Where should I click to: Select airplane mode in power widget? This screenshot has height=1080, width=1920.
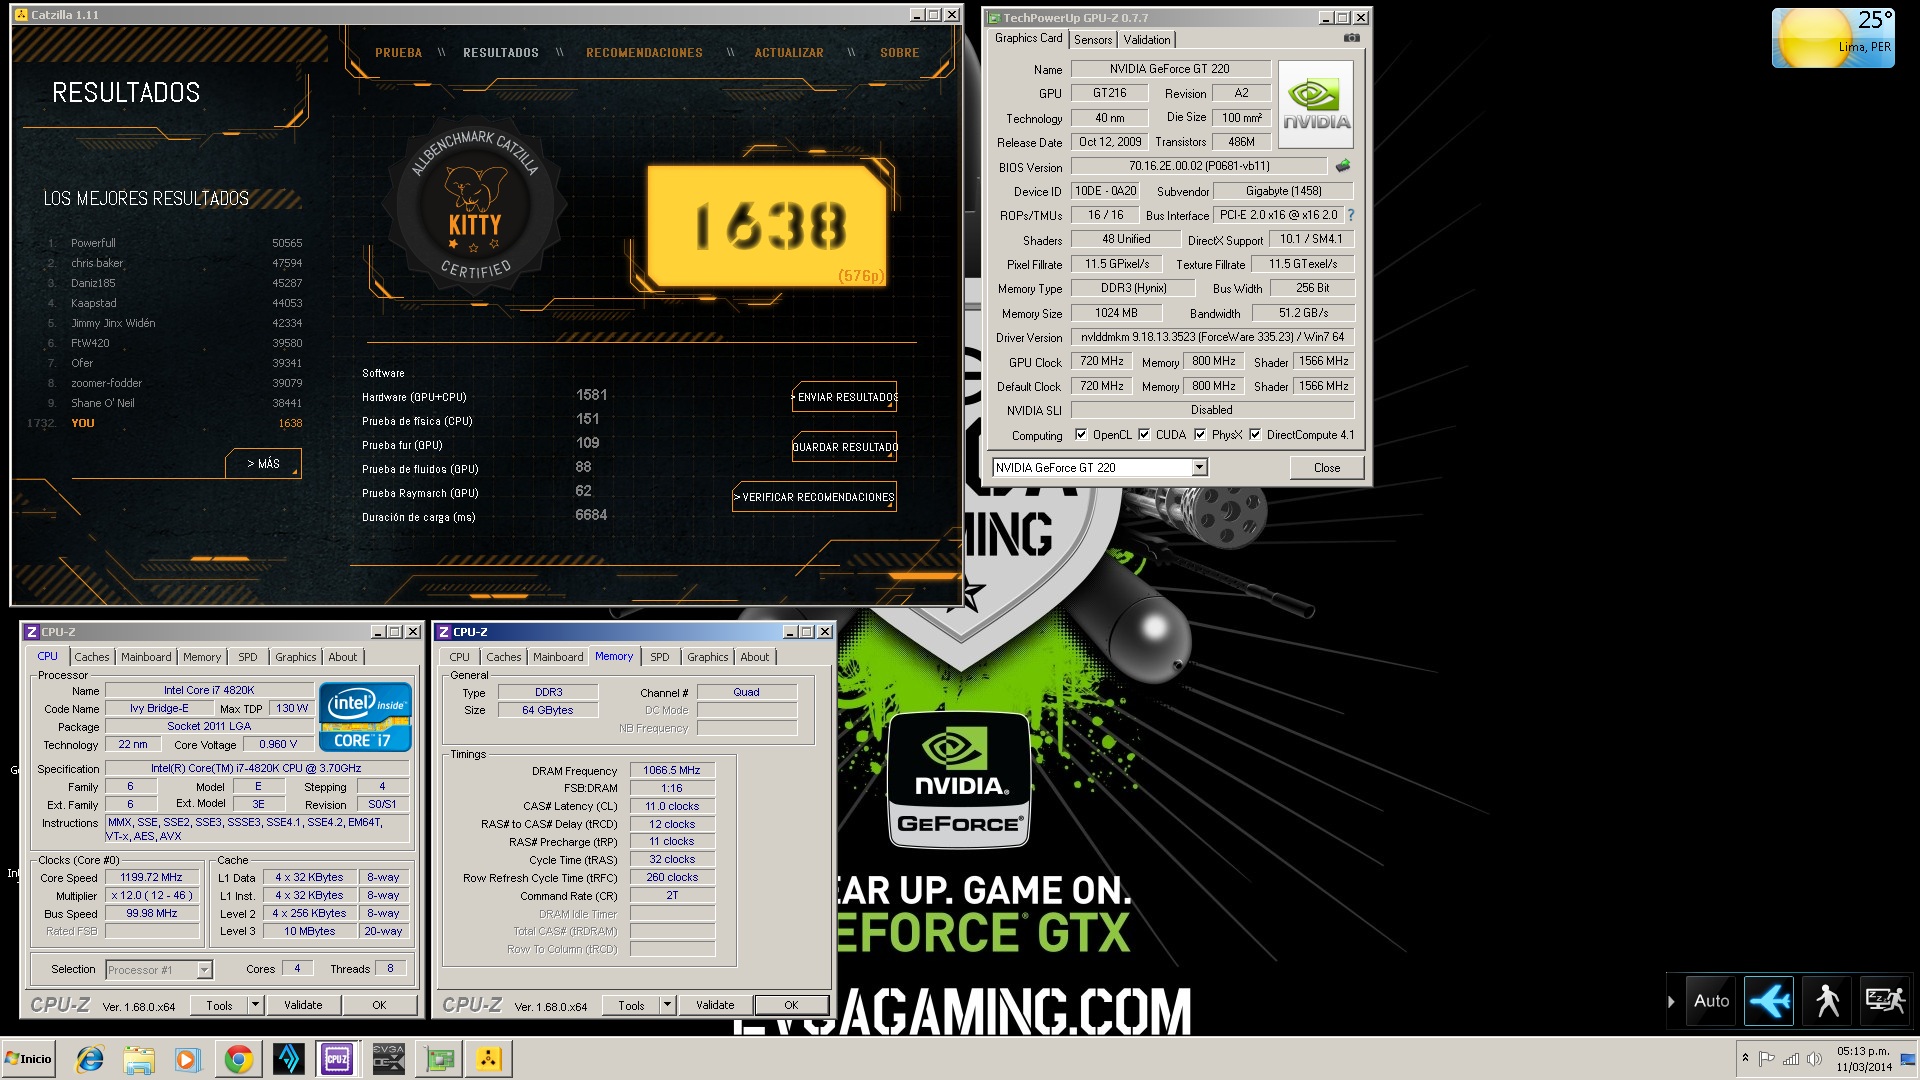click(x=1769, y=1000)
